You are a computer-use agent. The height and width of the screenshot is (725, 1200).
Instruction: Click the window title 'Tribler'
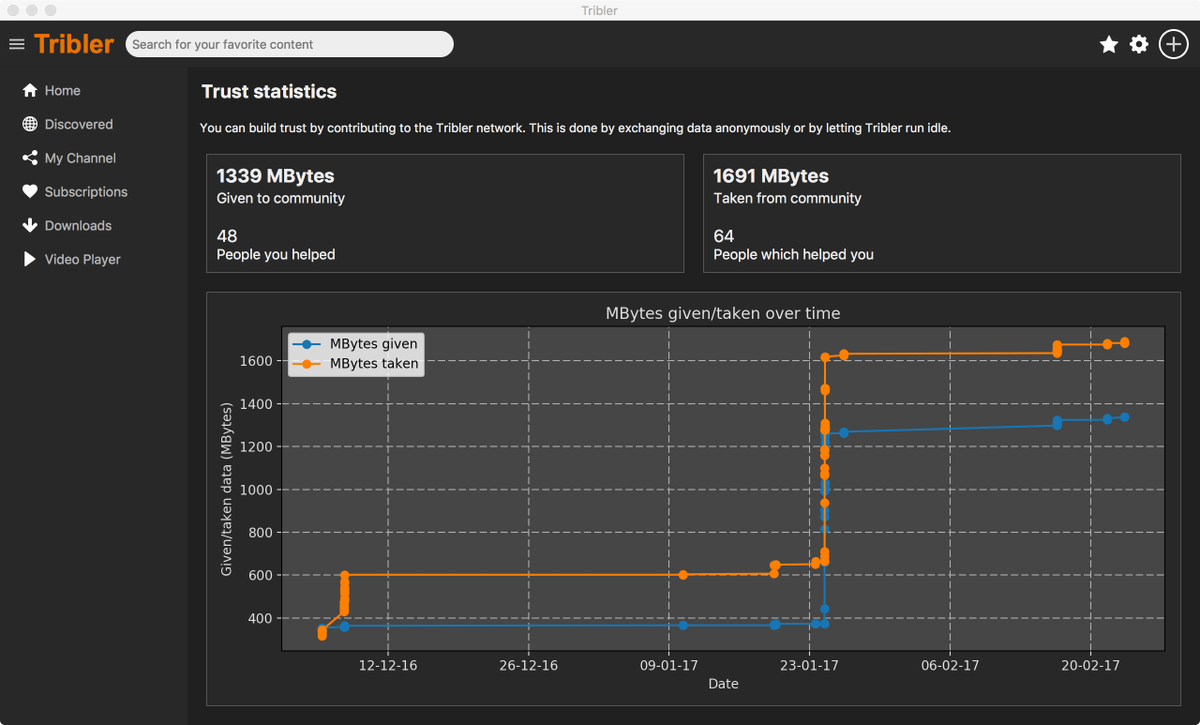coord(600,10)
